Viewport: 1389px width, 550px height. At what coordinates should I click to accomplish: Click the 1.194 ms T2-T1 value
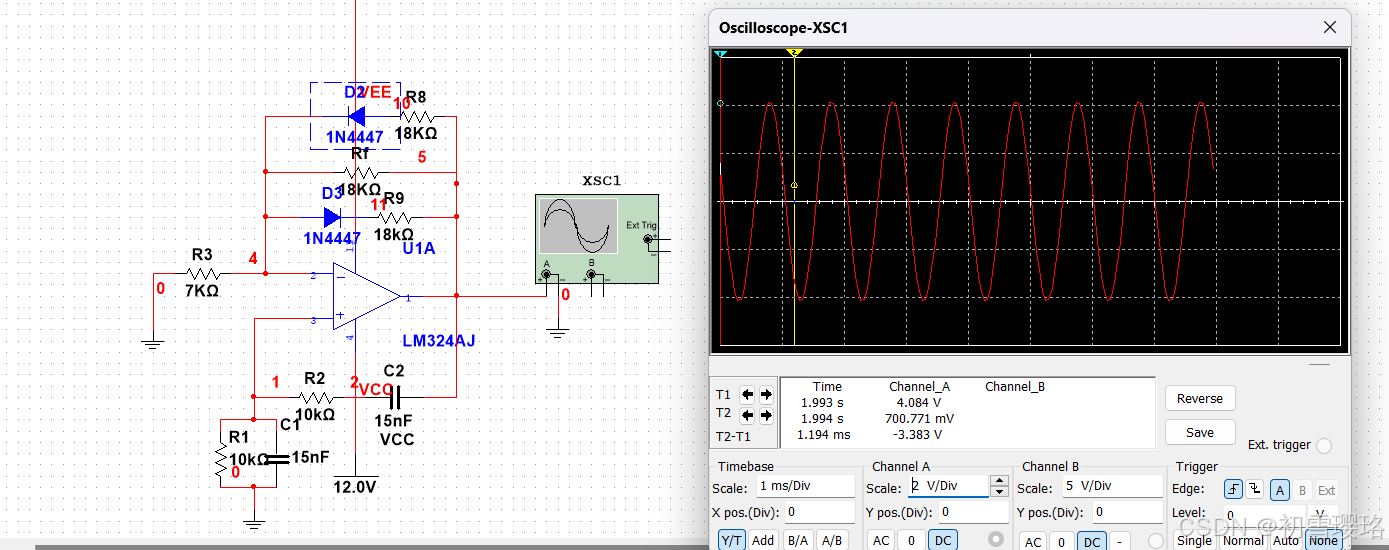tap(824, 434)
